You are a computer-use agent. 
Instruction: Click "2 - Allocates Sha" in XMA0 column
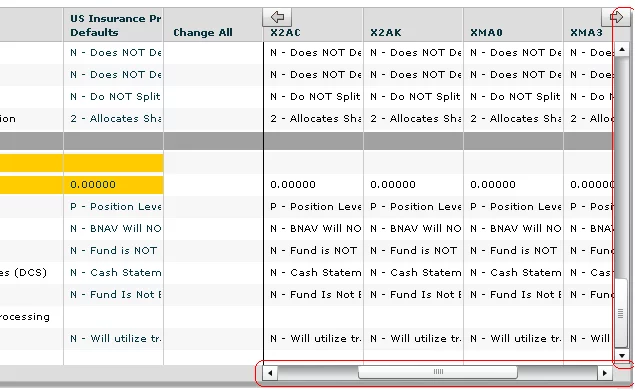point(516,118)
